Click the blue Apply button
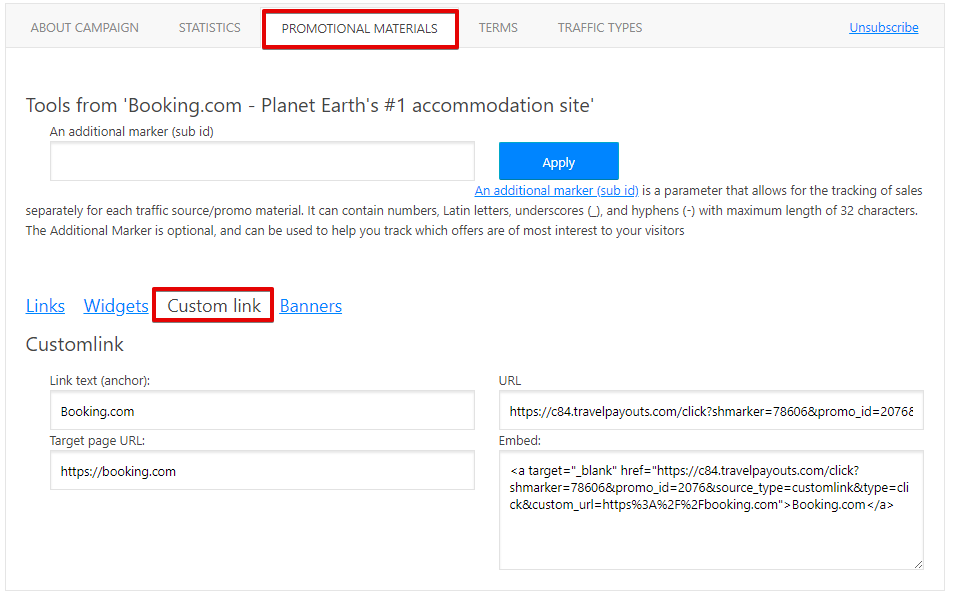Screen dimensions: 953x594 tap(559, 161)
